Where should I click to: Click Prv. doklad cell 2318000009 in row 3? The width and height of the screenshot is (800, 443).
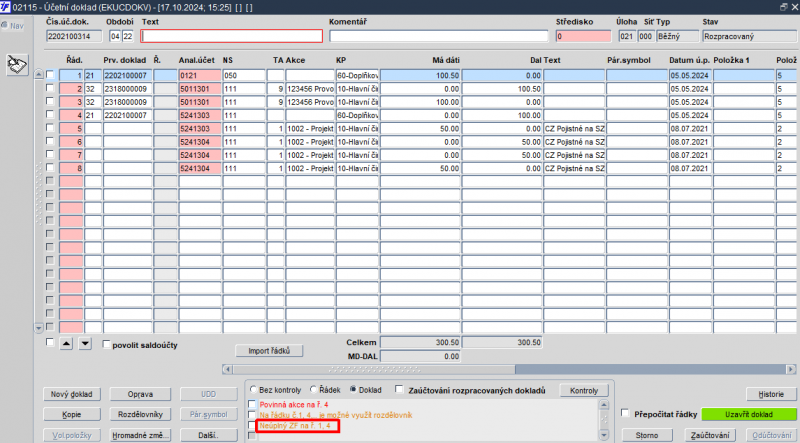pyautogui.click(x=128, y=102)
